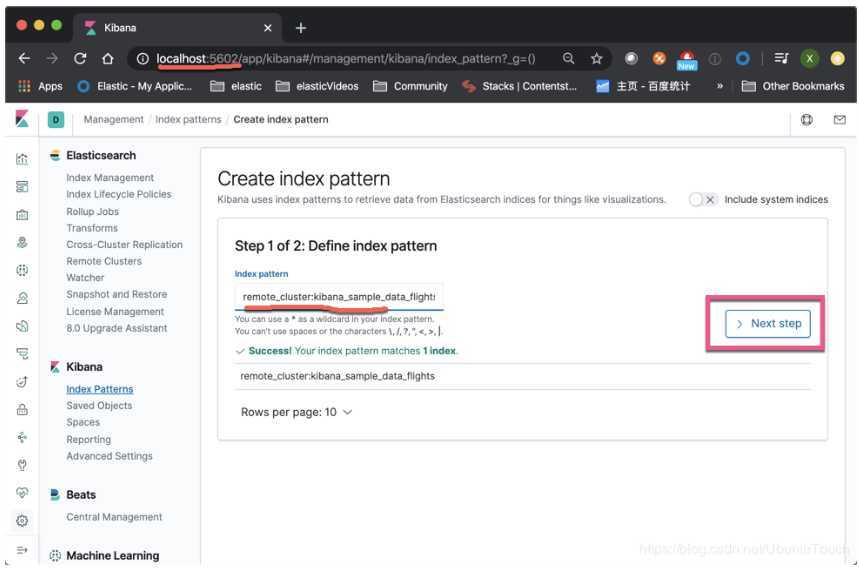Open Visualize from the Kibana side navigation
This screenshot has width=859, height=575.
tap(22, 159)
